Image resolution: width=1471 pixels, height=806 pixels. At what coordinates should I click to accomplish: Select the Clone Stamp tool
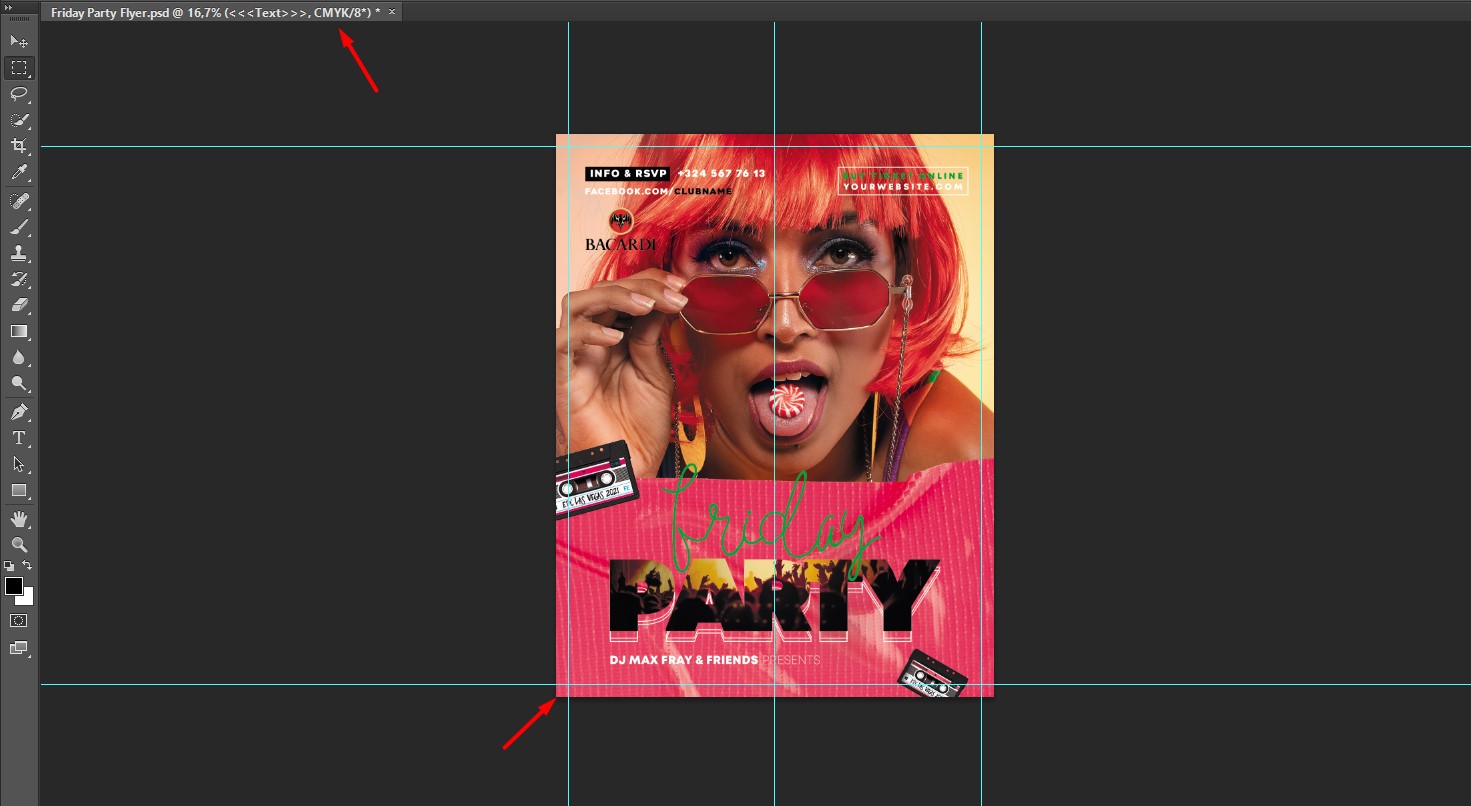tap(19, 253)
